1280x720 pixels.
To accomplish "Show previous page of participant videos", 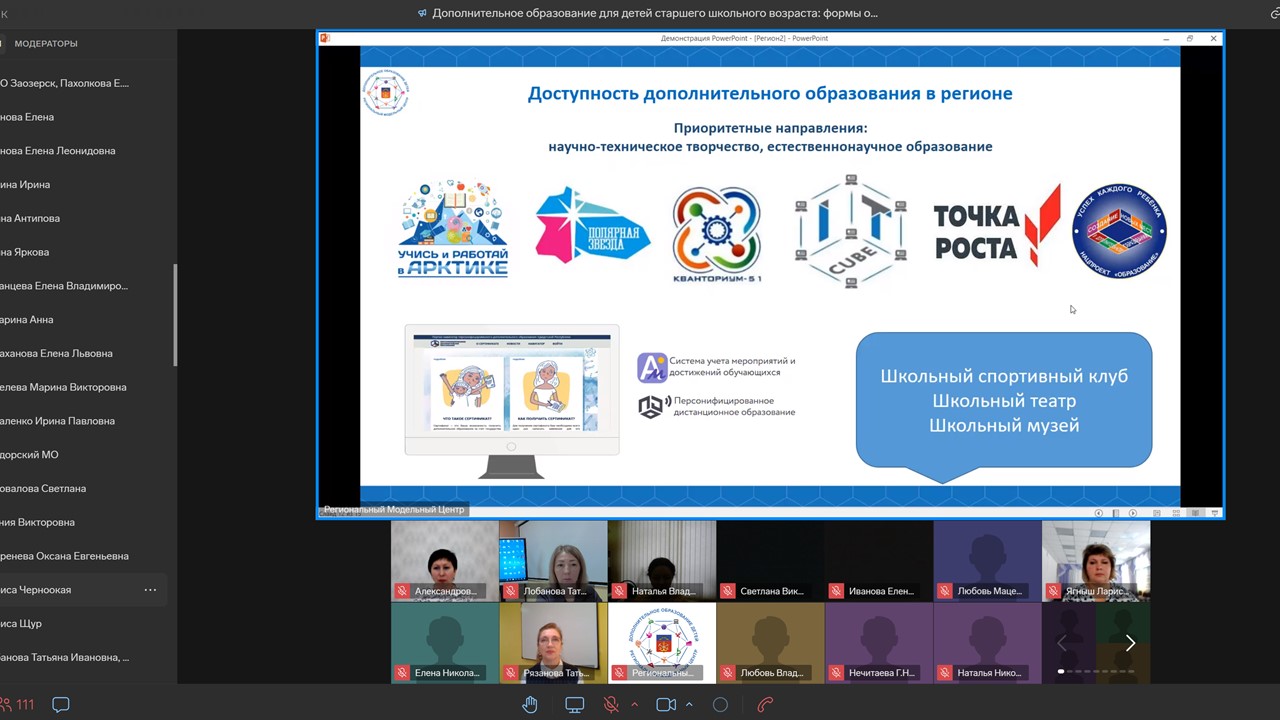I will pyautogui.click(x=1062, y=643).
